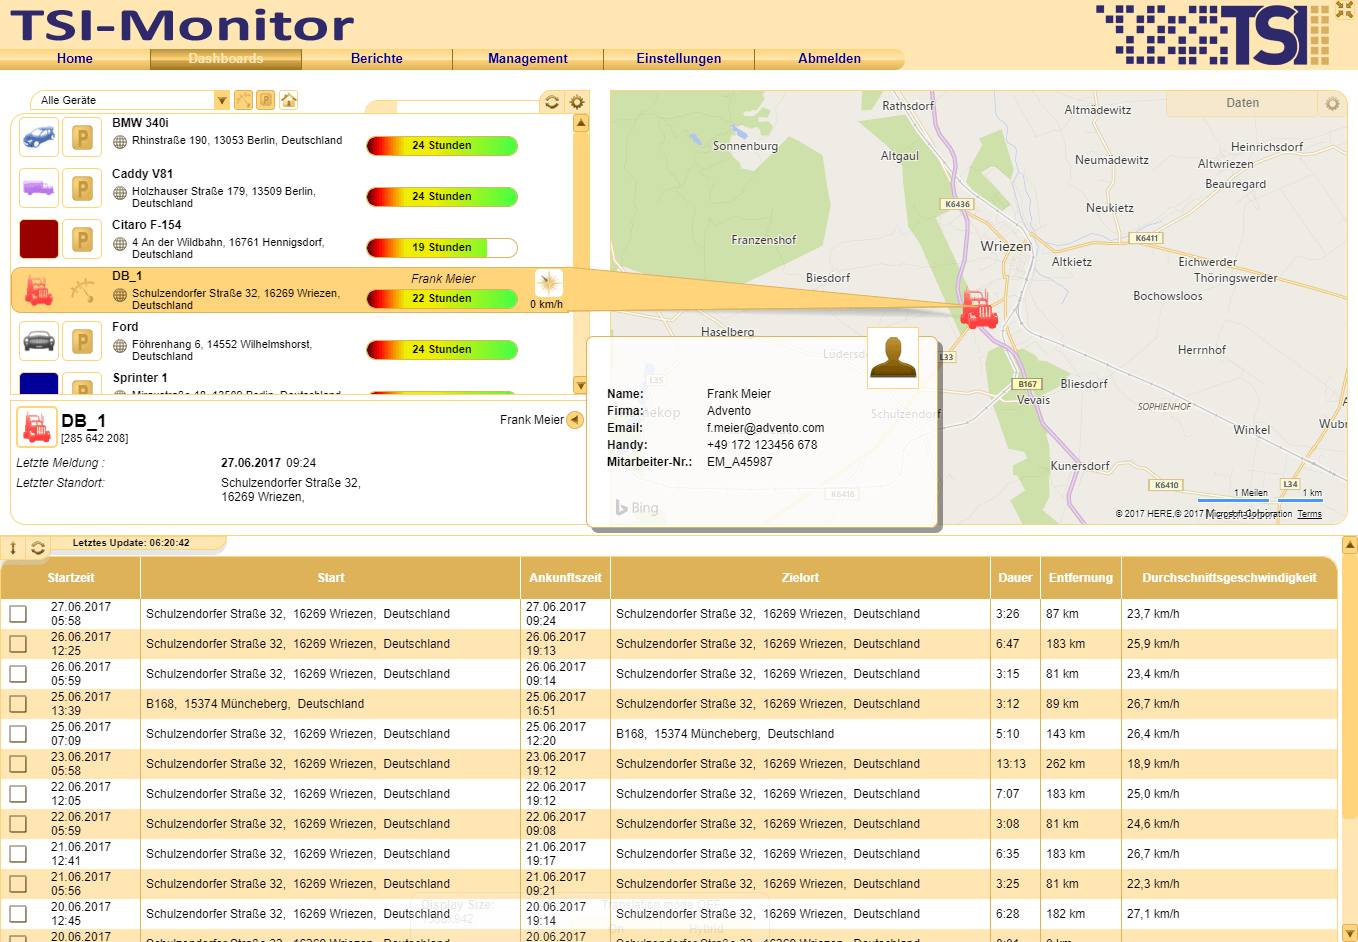Screen dimensions: 1358x942
Task: Sort table by Startzeit column header
Action: point(71,578)
